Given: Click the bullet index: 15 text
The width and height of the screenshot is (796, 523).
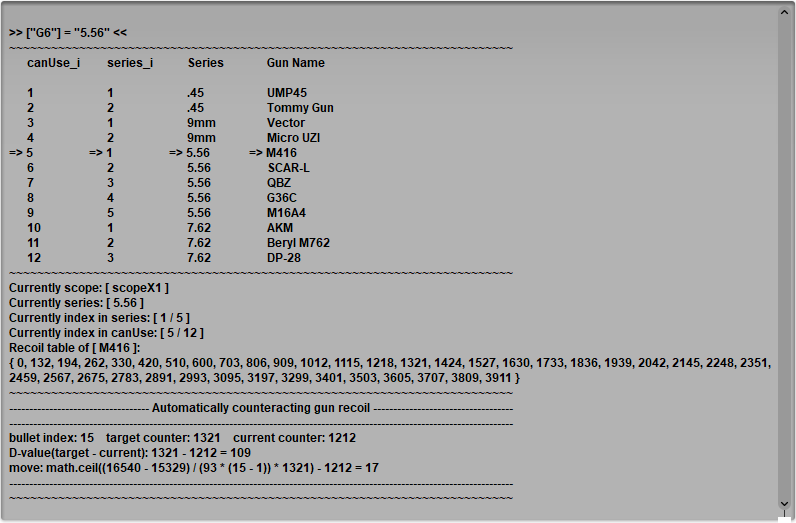Looking at the screenshot, I should pyautogui.click(x=51, y=438).
